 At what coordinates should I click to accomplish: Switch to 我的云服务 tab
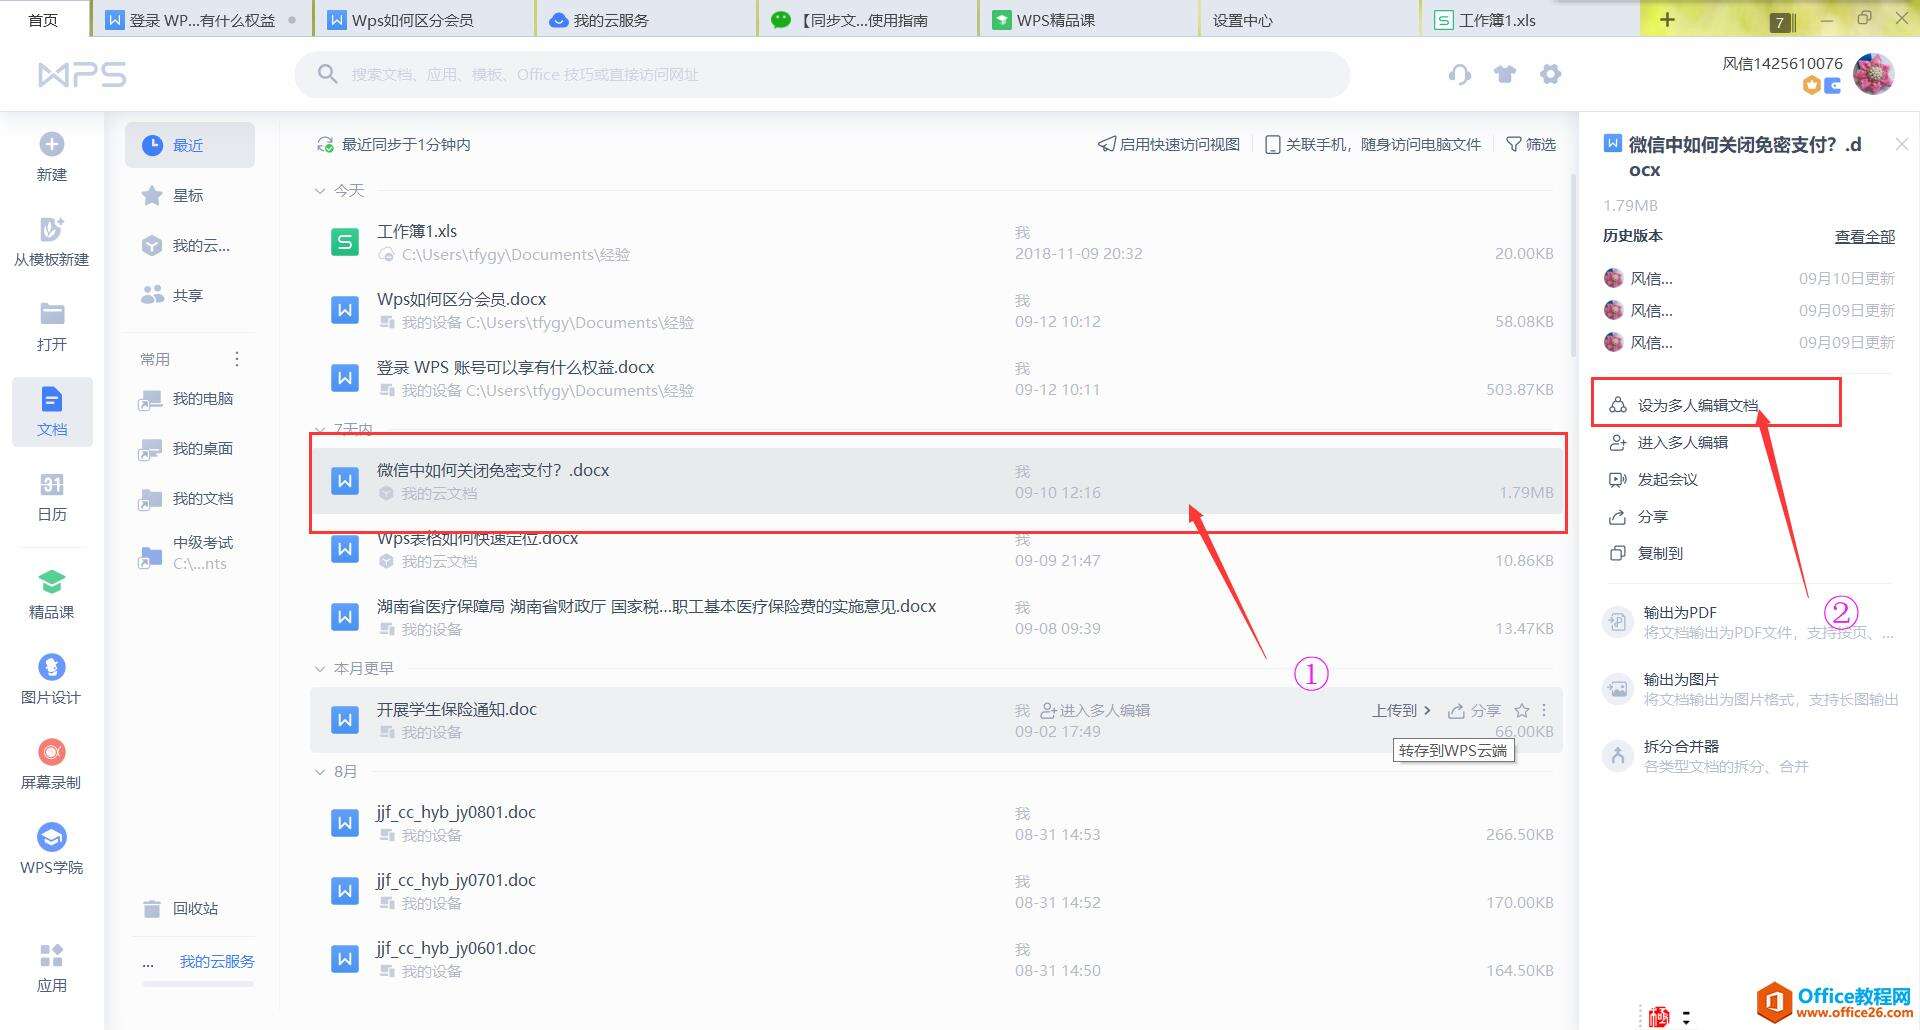point(645,20)
